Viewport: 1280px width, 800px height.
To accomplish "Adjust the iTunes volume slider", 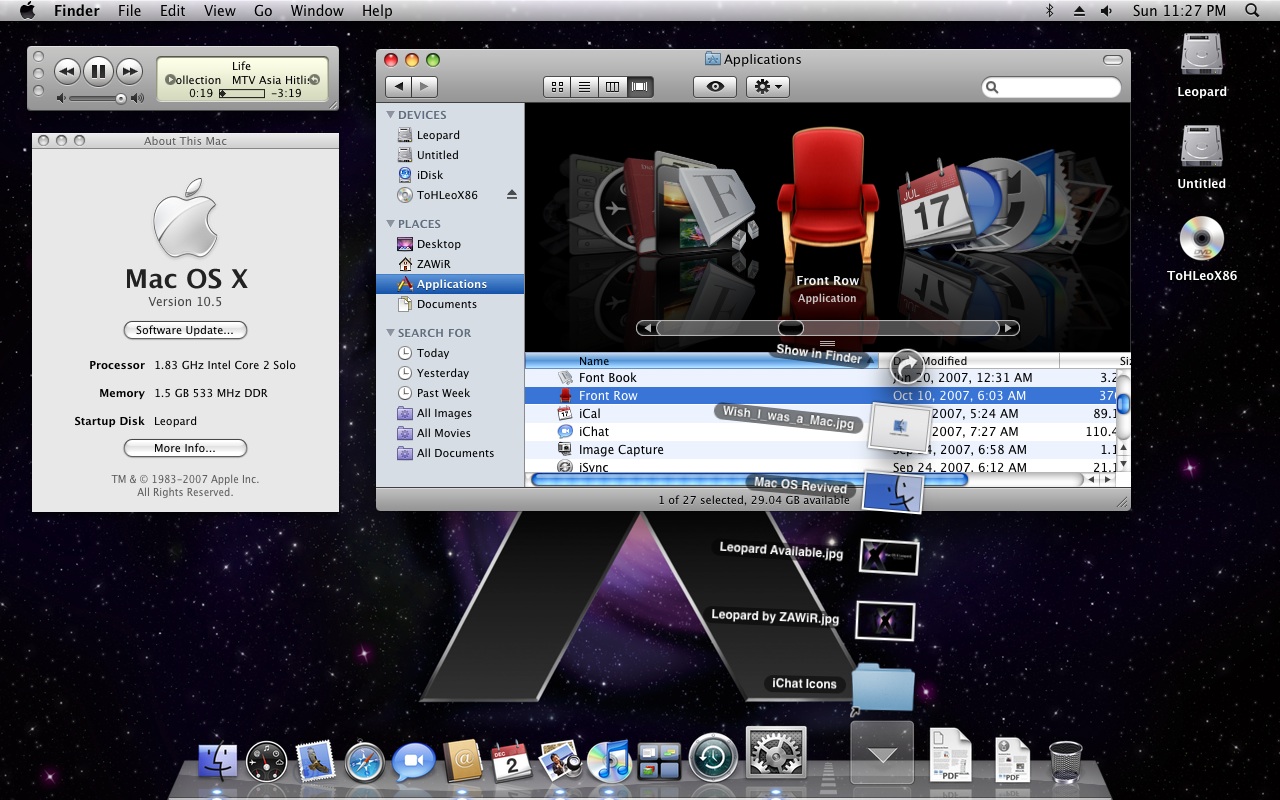I will (x=121, y=98).
